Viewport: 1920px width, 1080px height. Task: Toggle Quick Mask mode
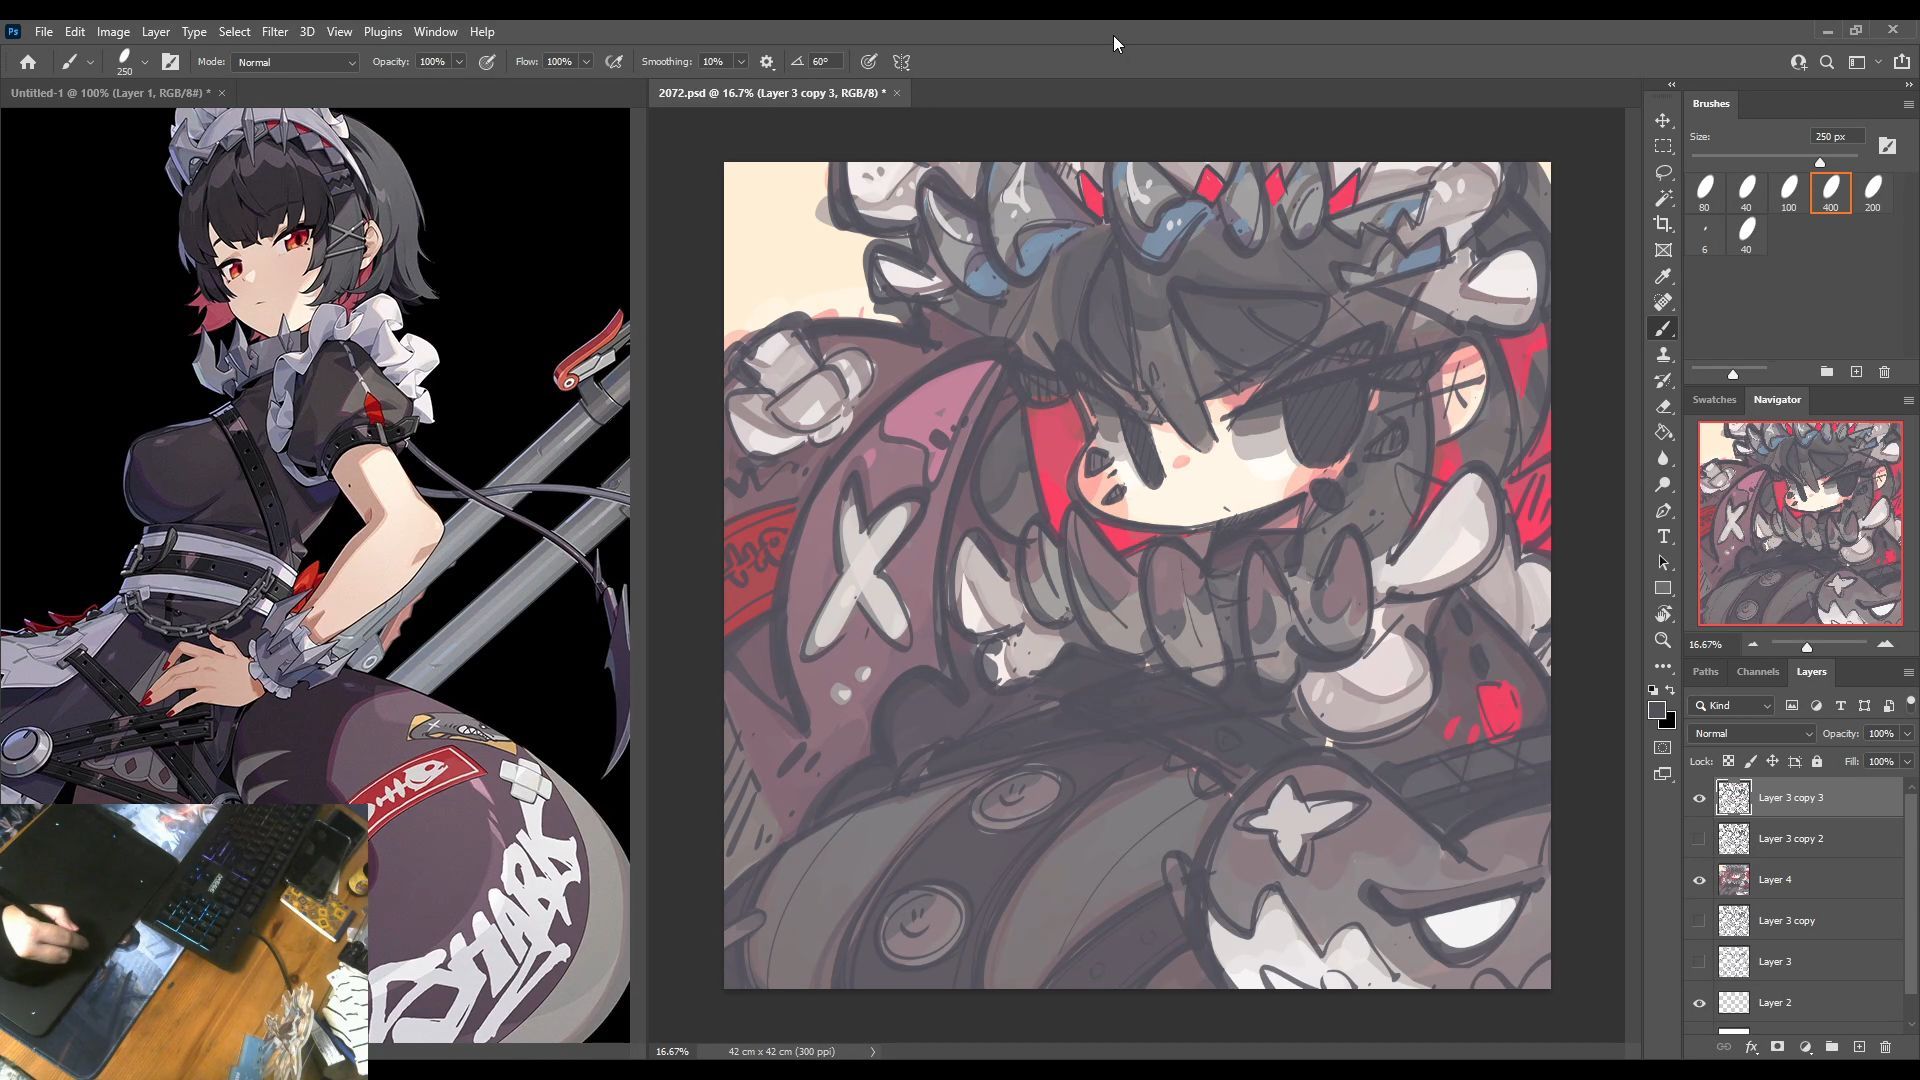[x=1663, y=748]
